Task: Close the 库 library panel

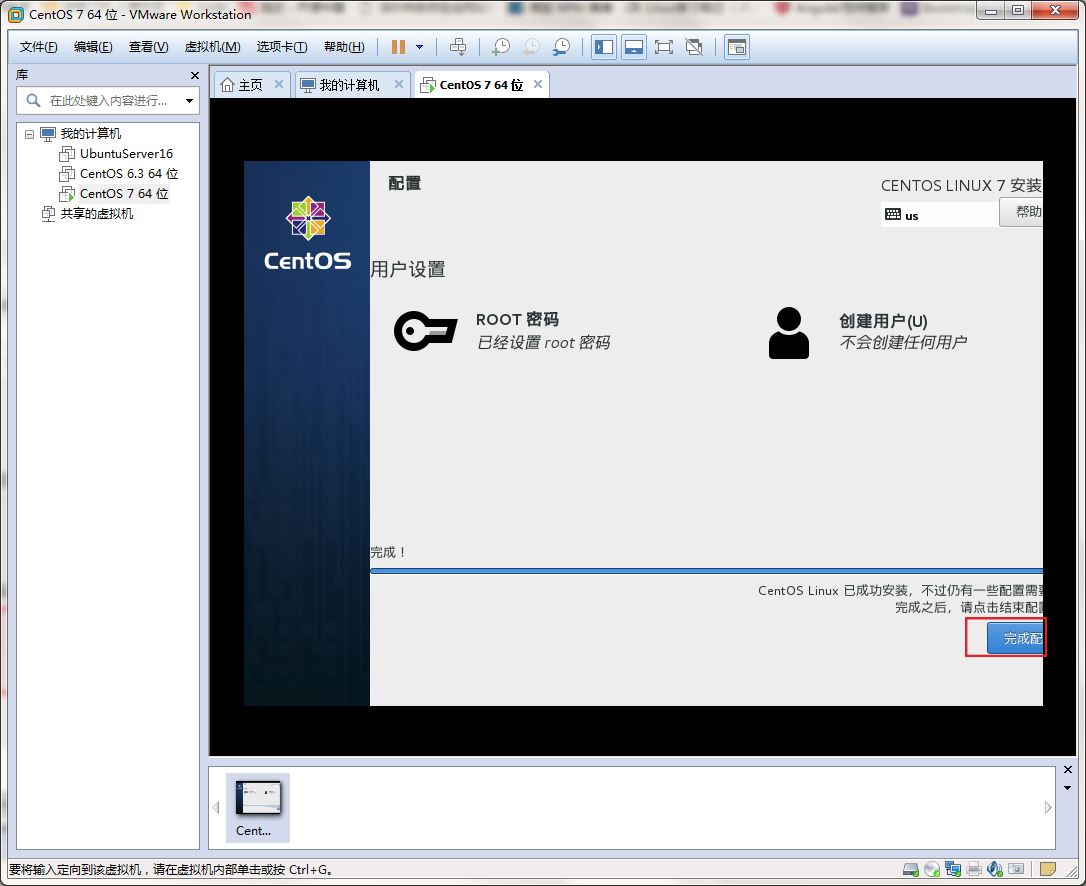Action: pyautogui.click(x=195, y=75)
